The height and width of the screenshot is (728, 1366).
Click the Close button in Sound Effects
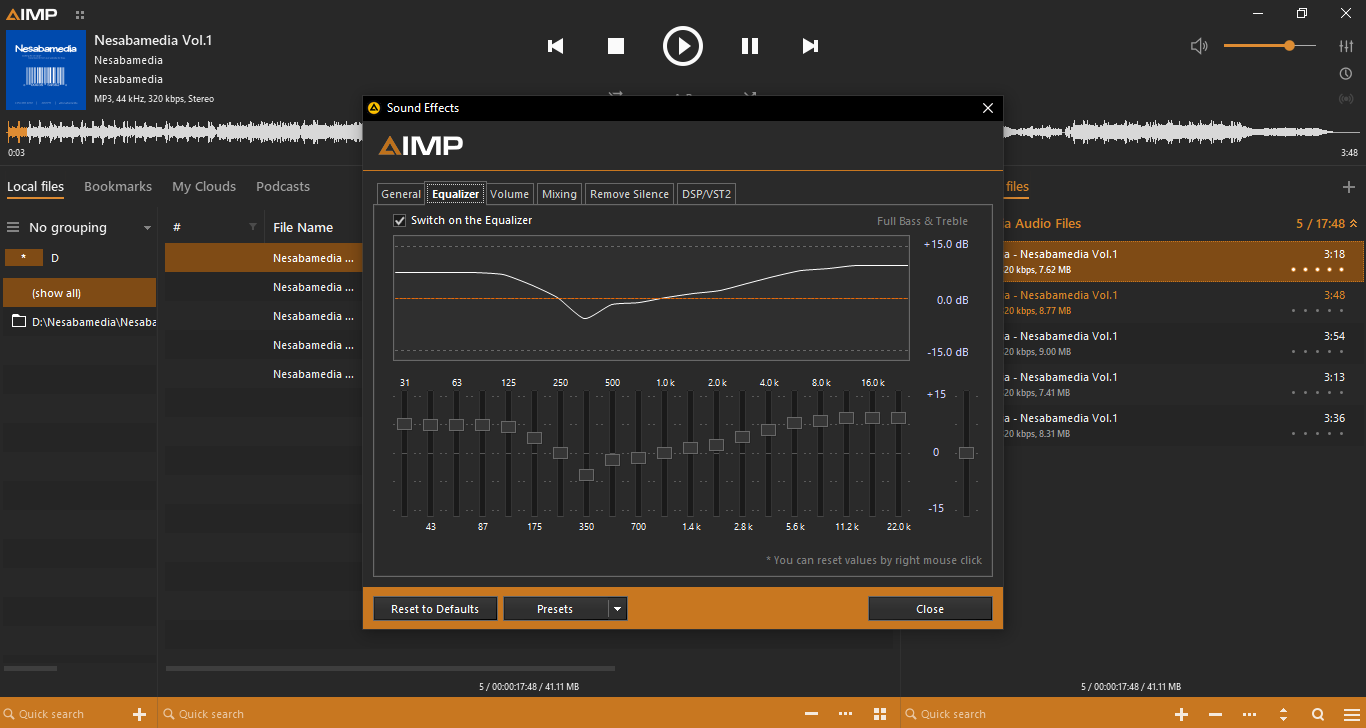[x=929, y=609]
